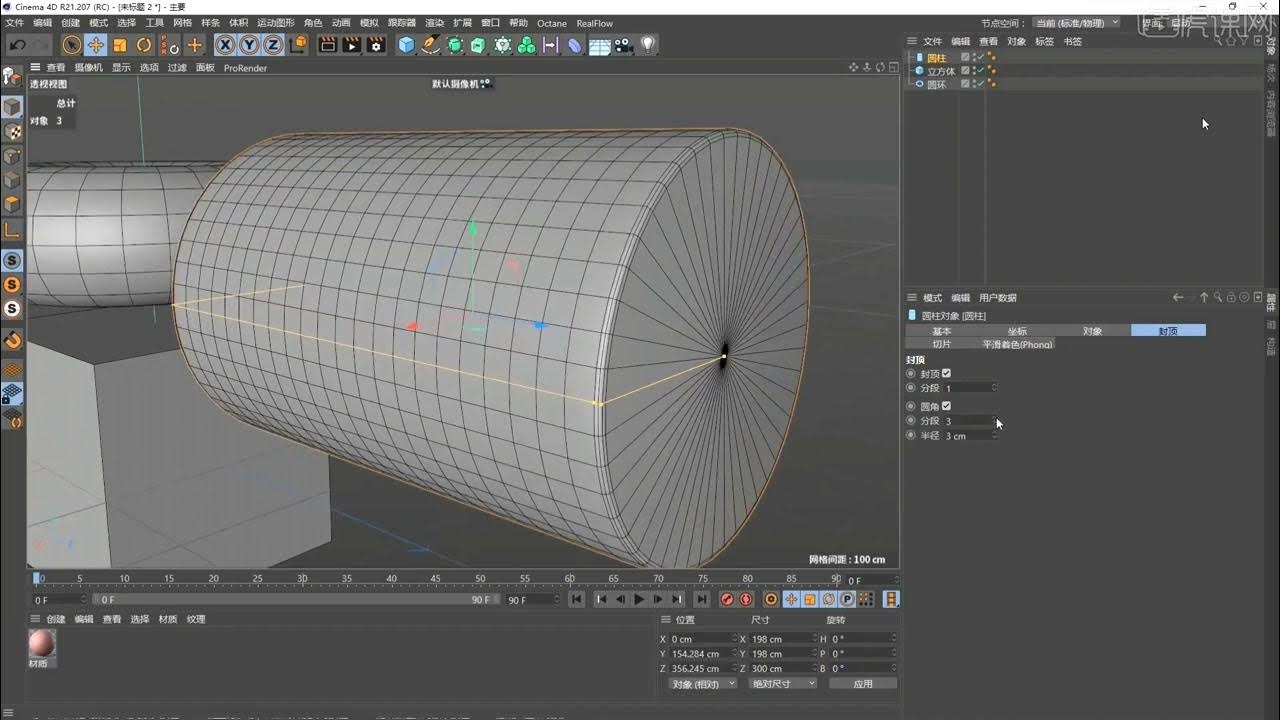
Task: Uncheck the 封顶 checkbox
Action: click(x=946, y=373)
